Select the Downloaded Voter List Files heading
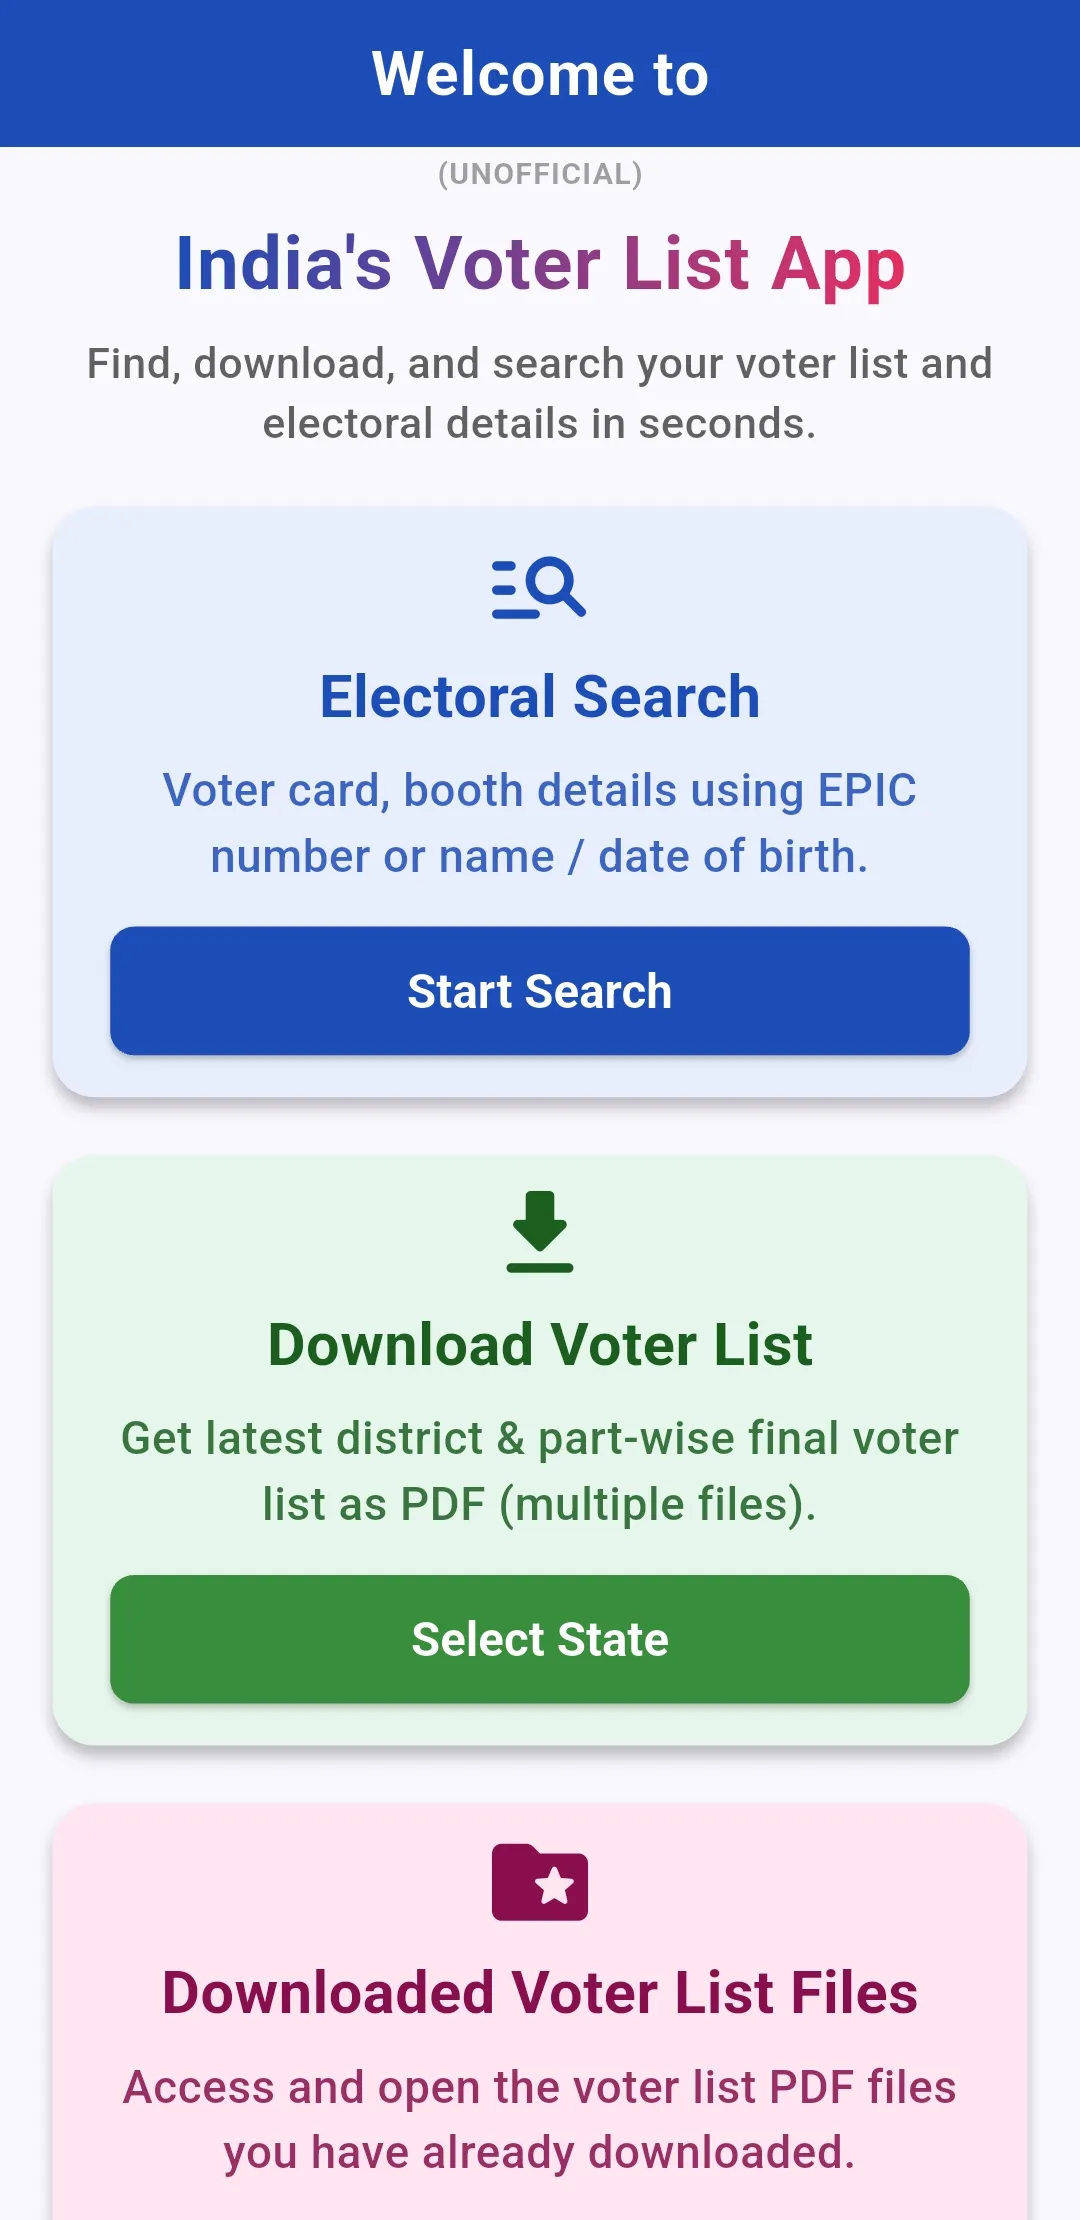The image size is (1080, 2220). [540, 1992]
